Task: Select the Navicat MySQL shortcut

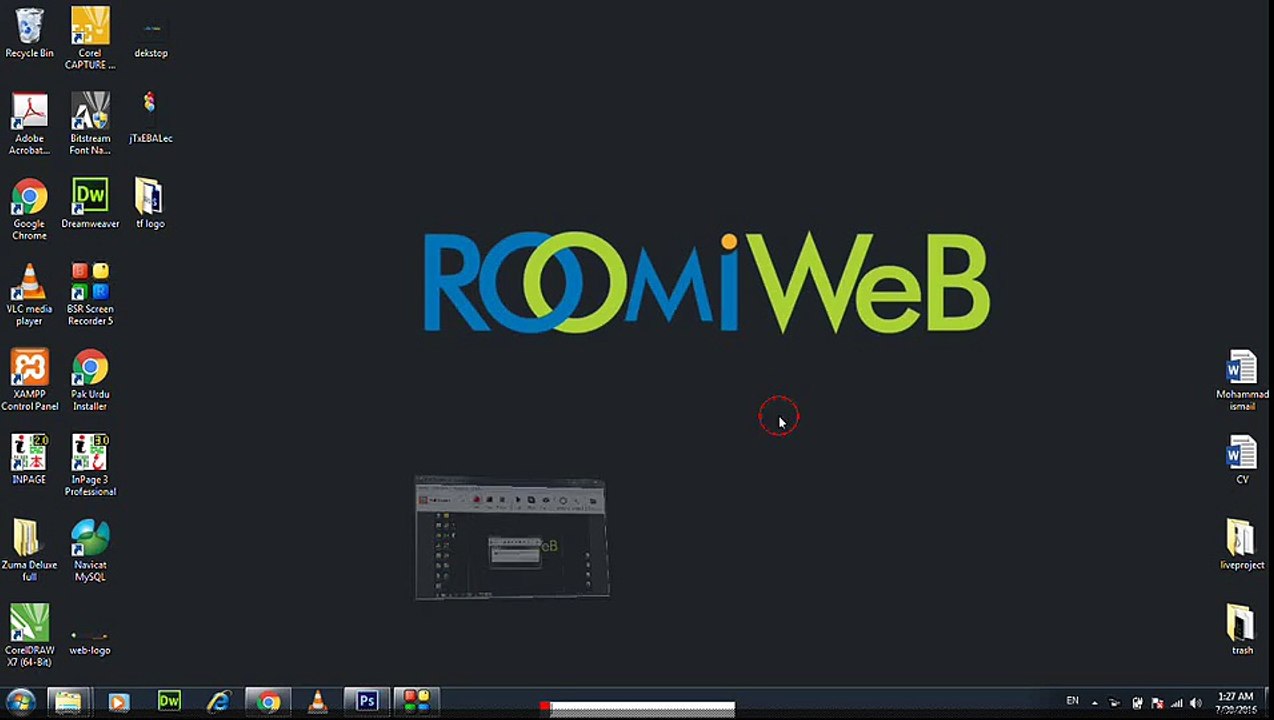Action: pyautogui.click(x=90, y=550)
